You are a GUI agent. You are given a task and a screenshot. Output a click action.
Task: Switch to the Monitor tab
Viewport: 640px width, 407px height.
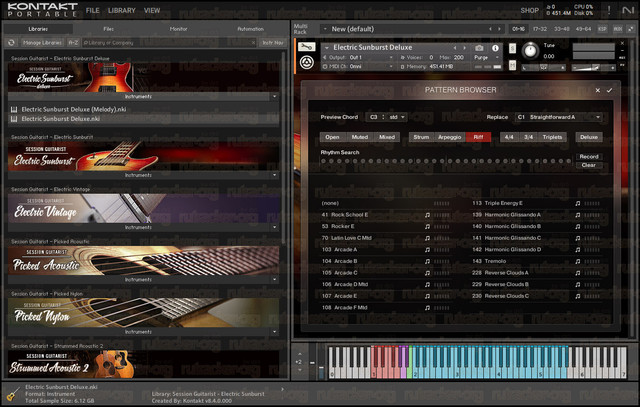pos(178,29)
